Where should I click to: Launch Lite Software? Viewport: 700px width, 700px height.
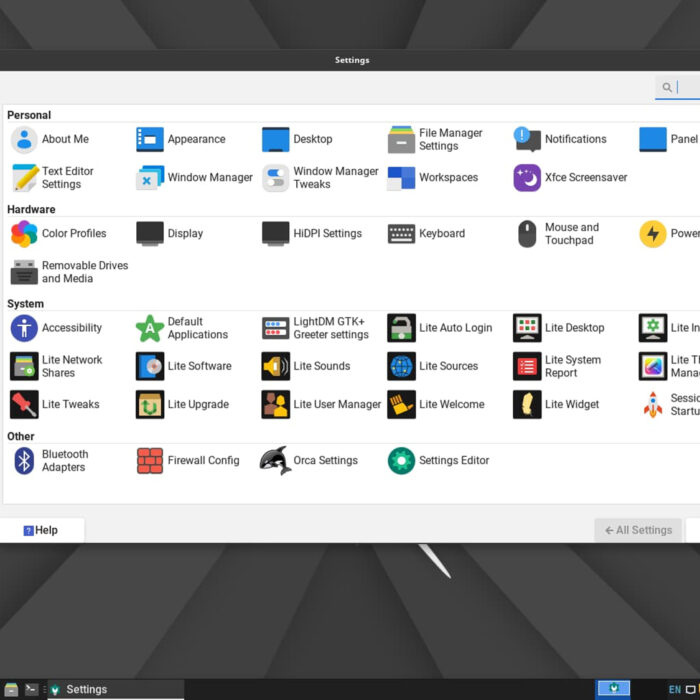click(x=184, y=366)
